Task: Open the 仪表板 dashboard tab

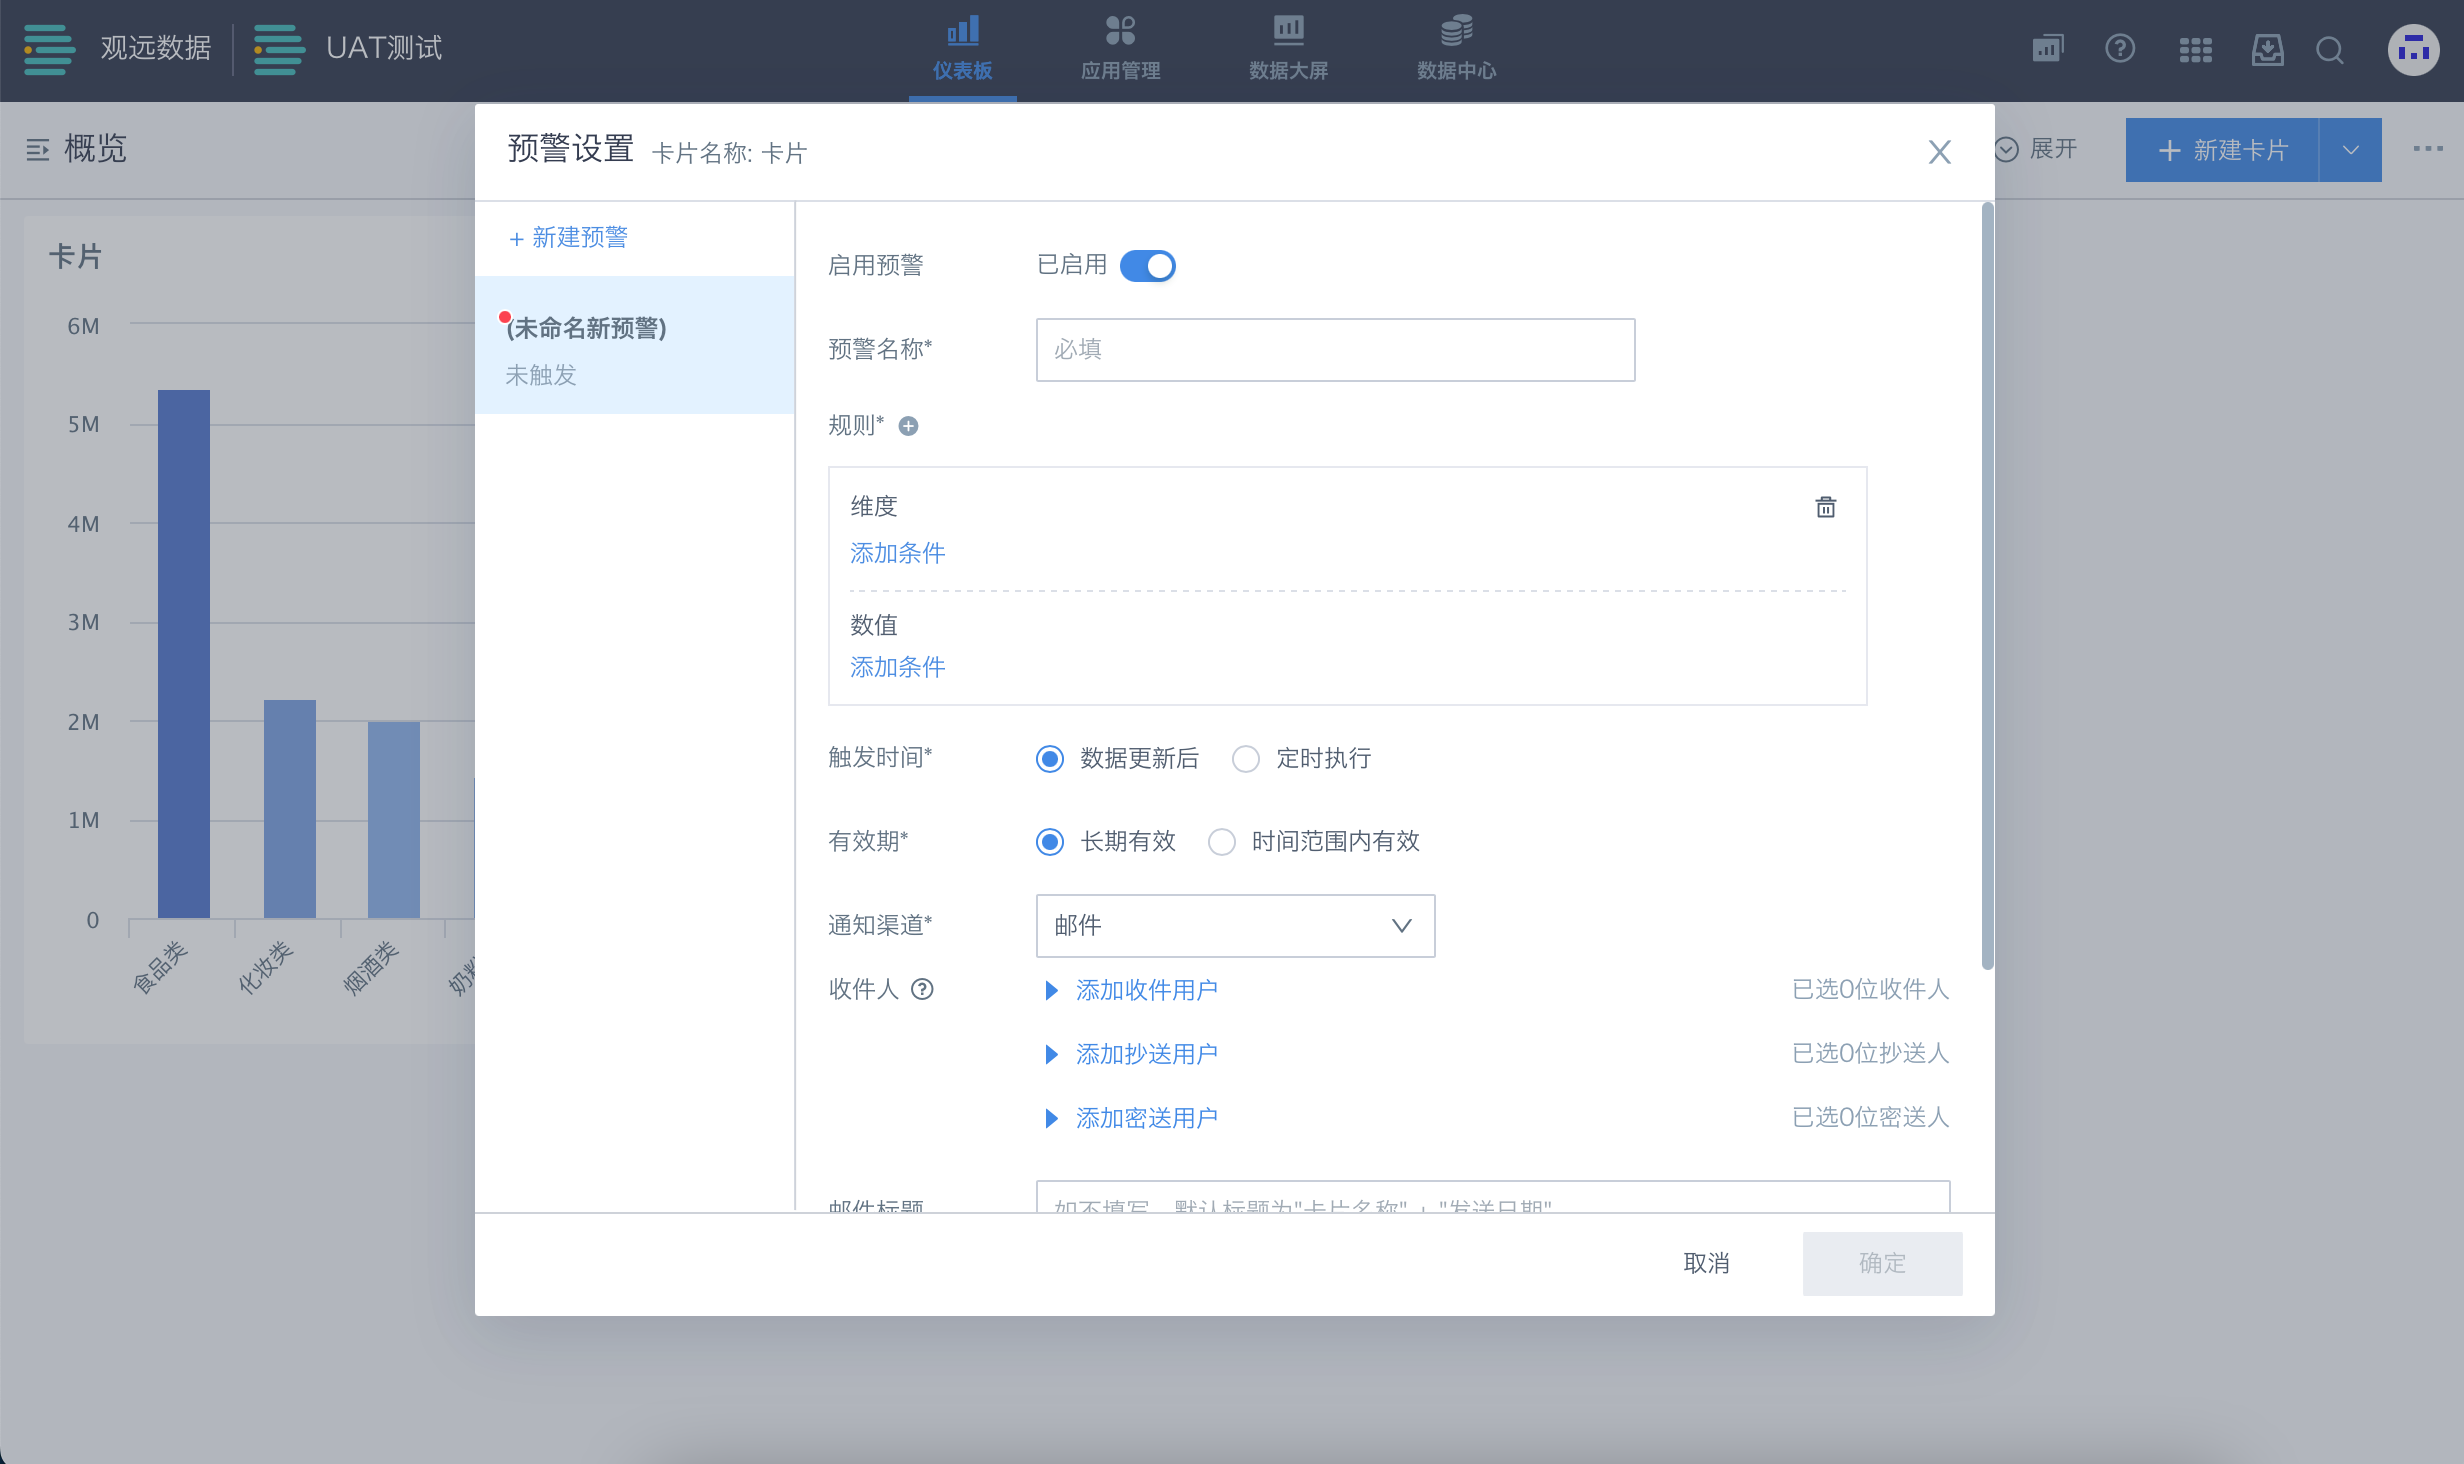Action: pos(962,49)
